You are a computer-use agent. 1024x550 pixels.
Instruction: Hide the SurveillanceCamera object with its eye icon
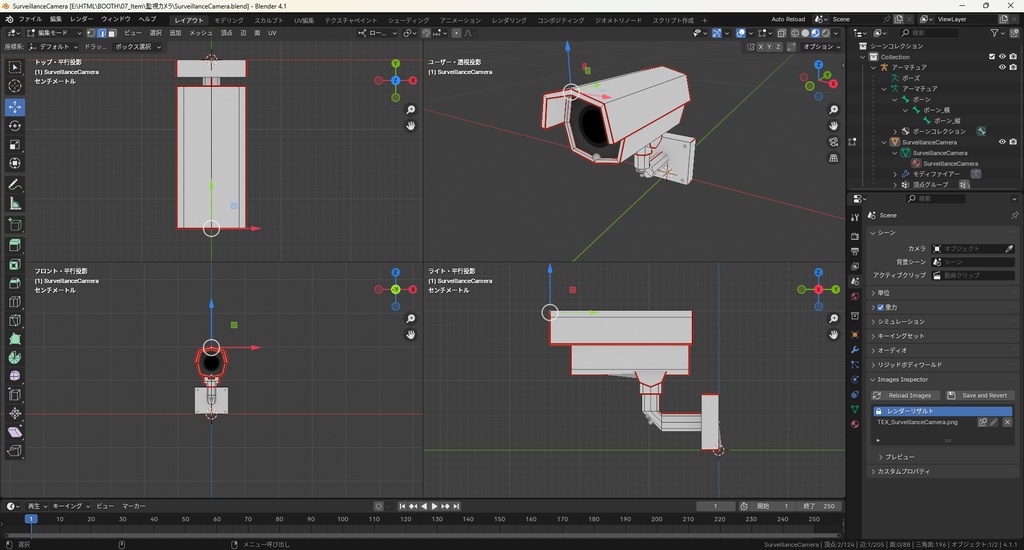coord(1002,142)
